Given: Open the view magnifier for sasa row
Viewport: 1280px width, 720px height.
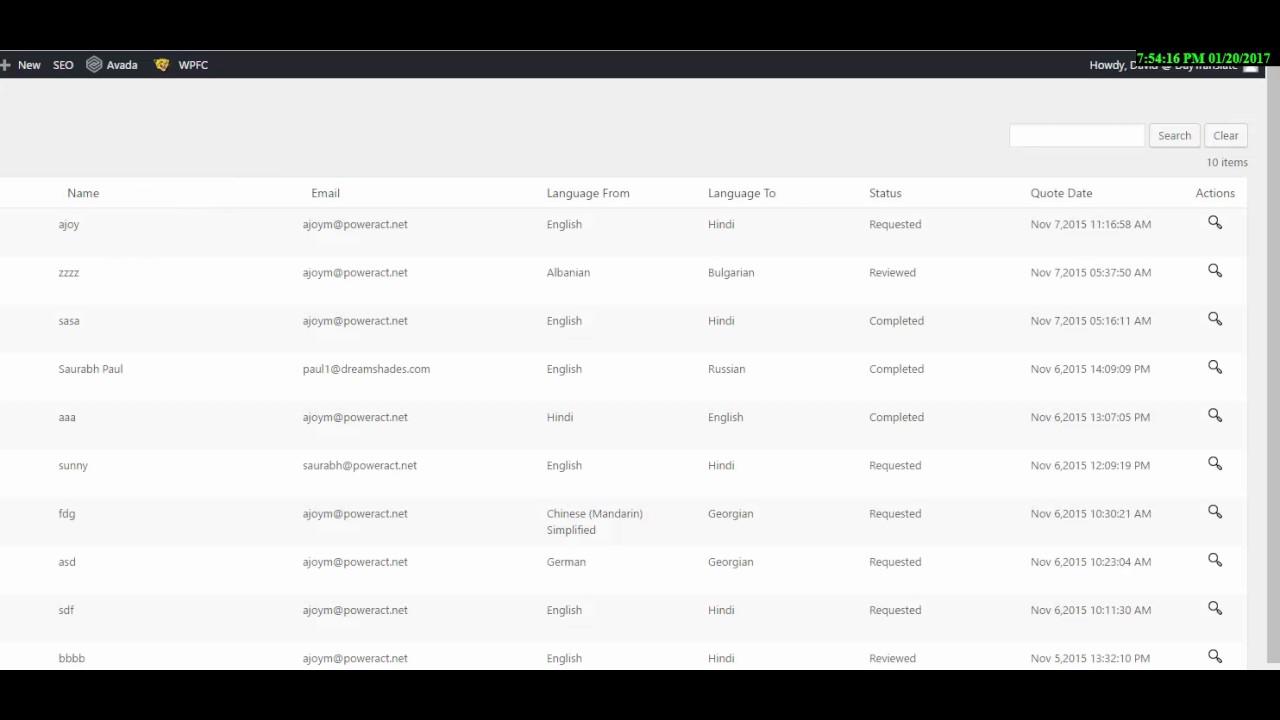Looking at the screenshot, I should (1215, 319).
